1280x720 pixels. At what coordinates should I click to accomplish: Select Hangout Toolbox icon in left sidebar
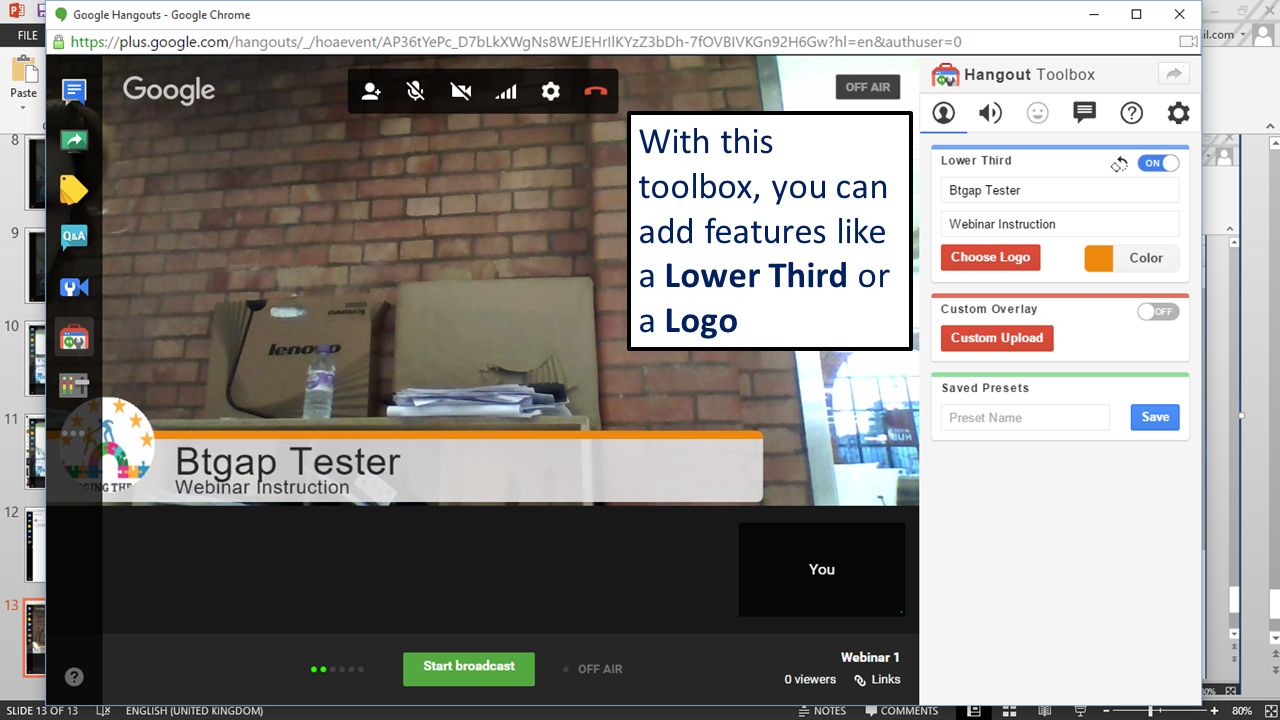(x=74, y=337)
